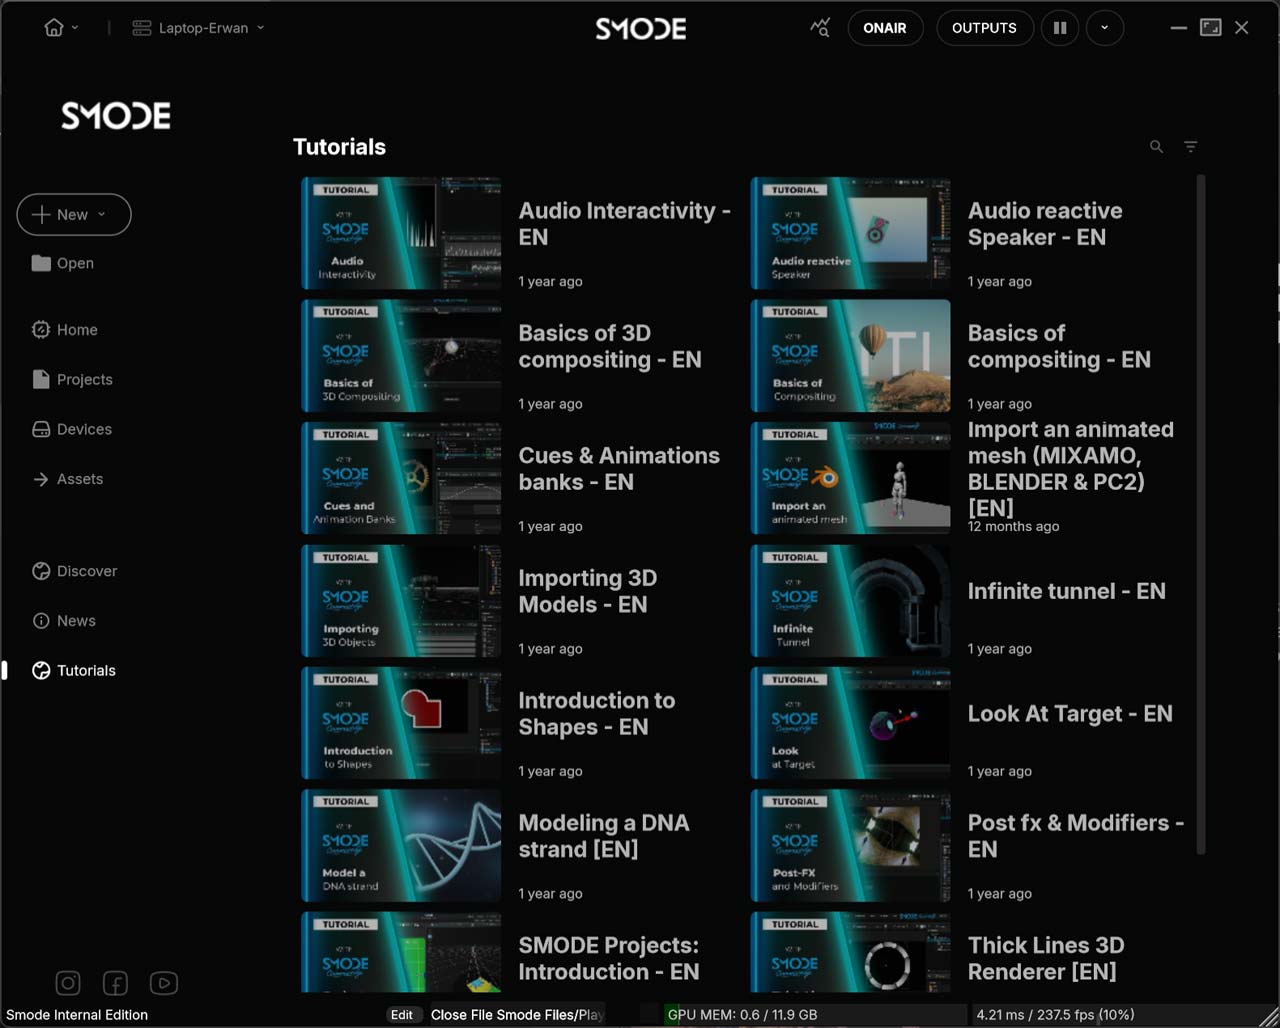1280x1028 pixels.
Task: Select Assets in the sidebar
Action: point(68,479)
